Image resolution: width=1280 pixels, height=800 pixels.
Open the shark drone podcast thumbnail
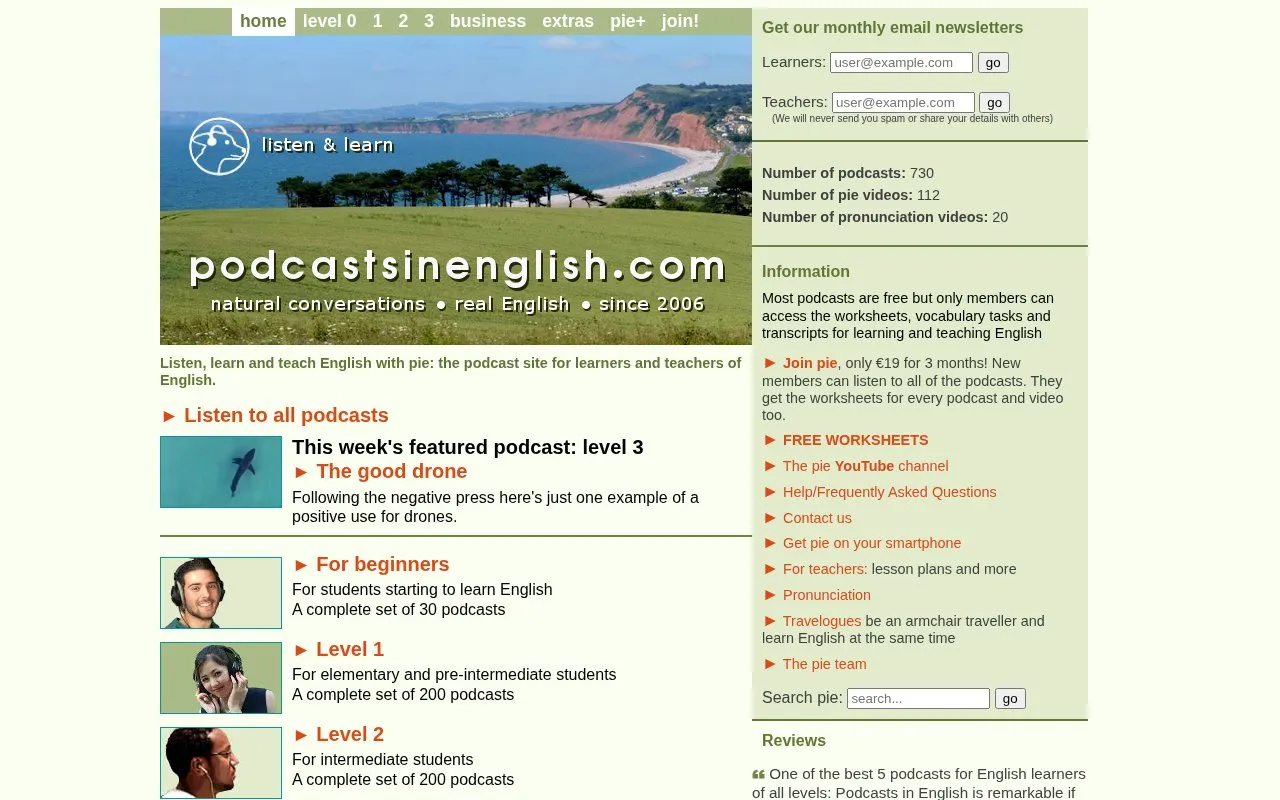(221, 472)
